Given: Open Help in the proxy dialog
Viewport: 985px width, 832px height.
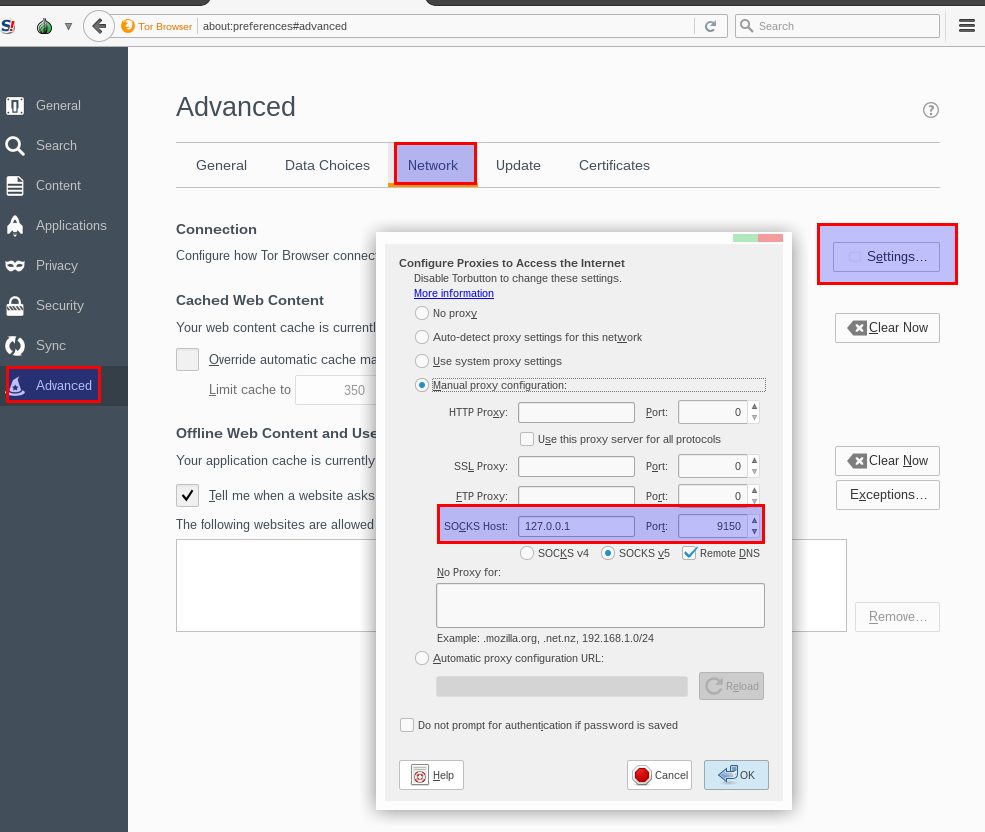Looking at the screenshot, I should click(432, 775).
